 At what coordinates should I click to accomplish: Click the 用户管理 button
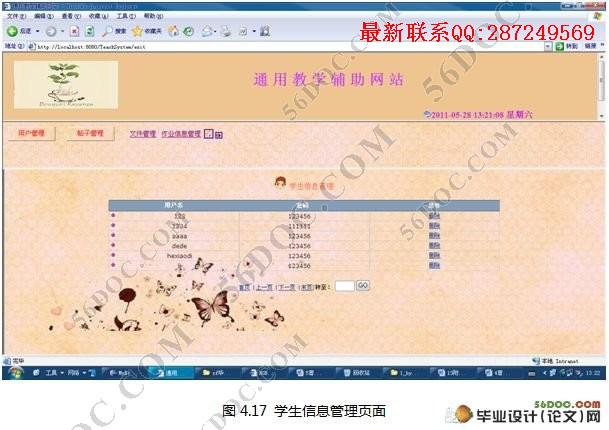pyautogui.click(x=31, y=133)
